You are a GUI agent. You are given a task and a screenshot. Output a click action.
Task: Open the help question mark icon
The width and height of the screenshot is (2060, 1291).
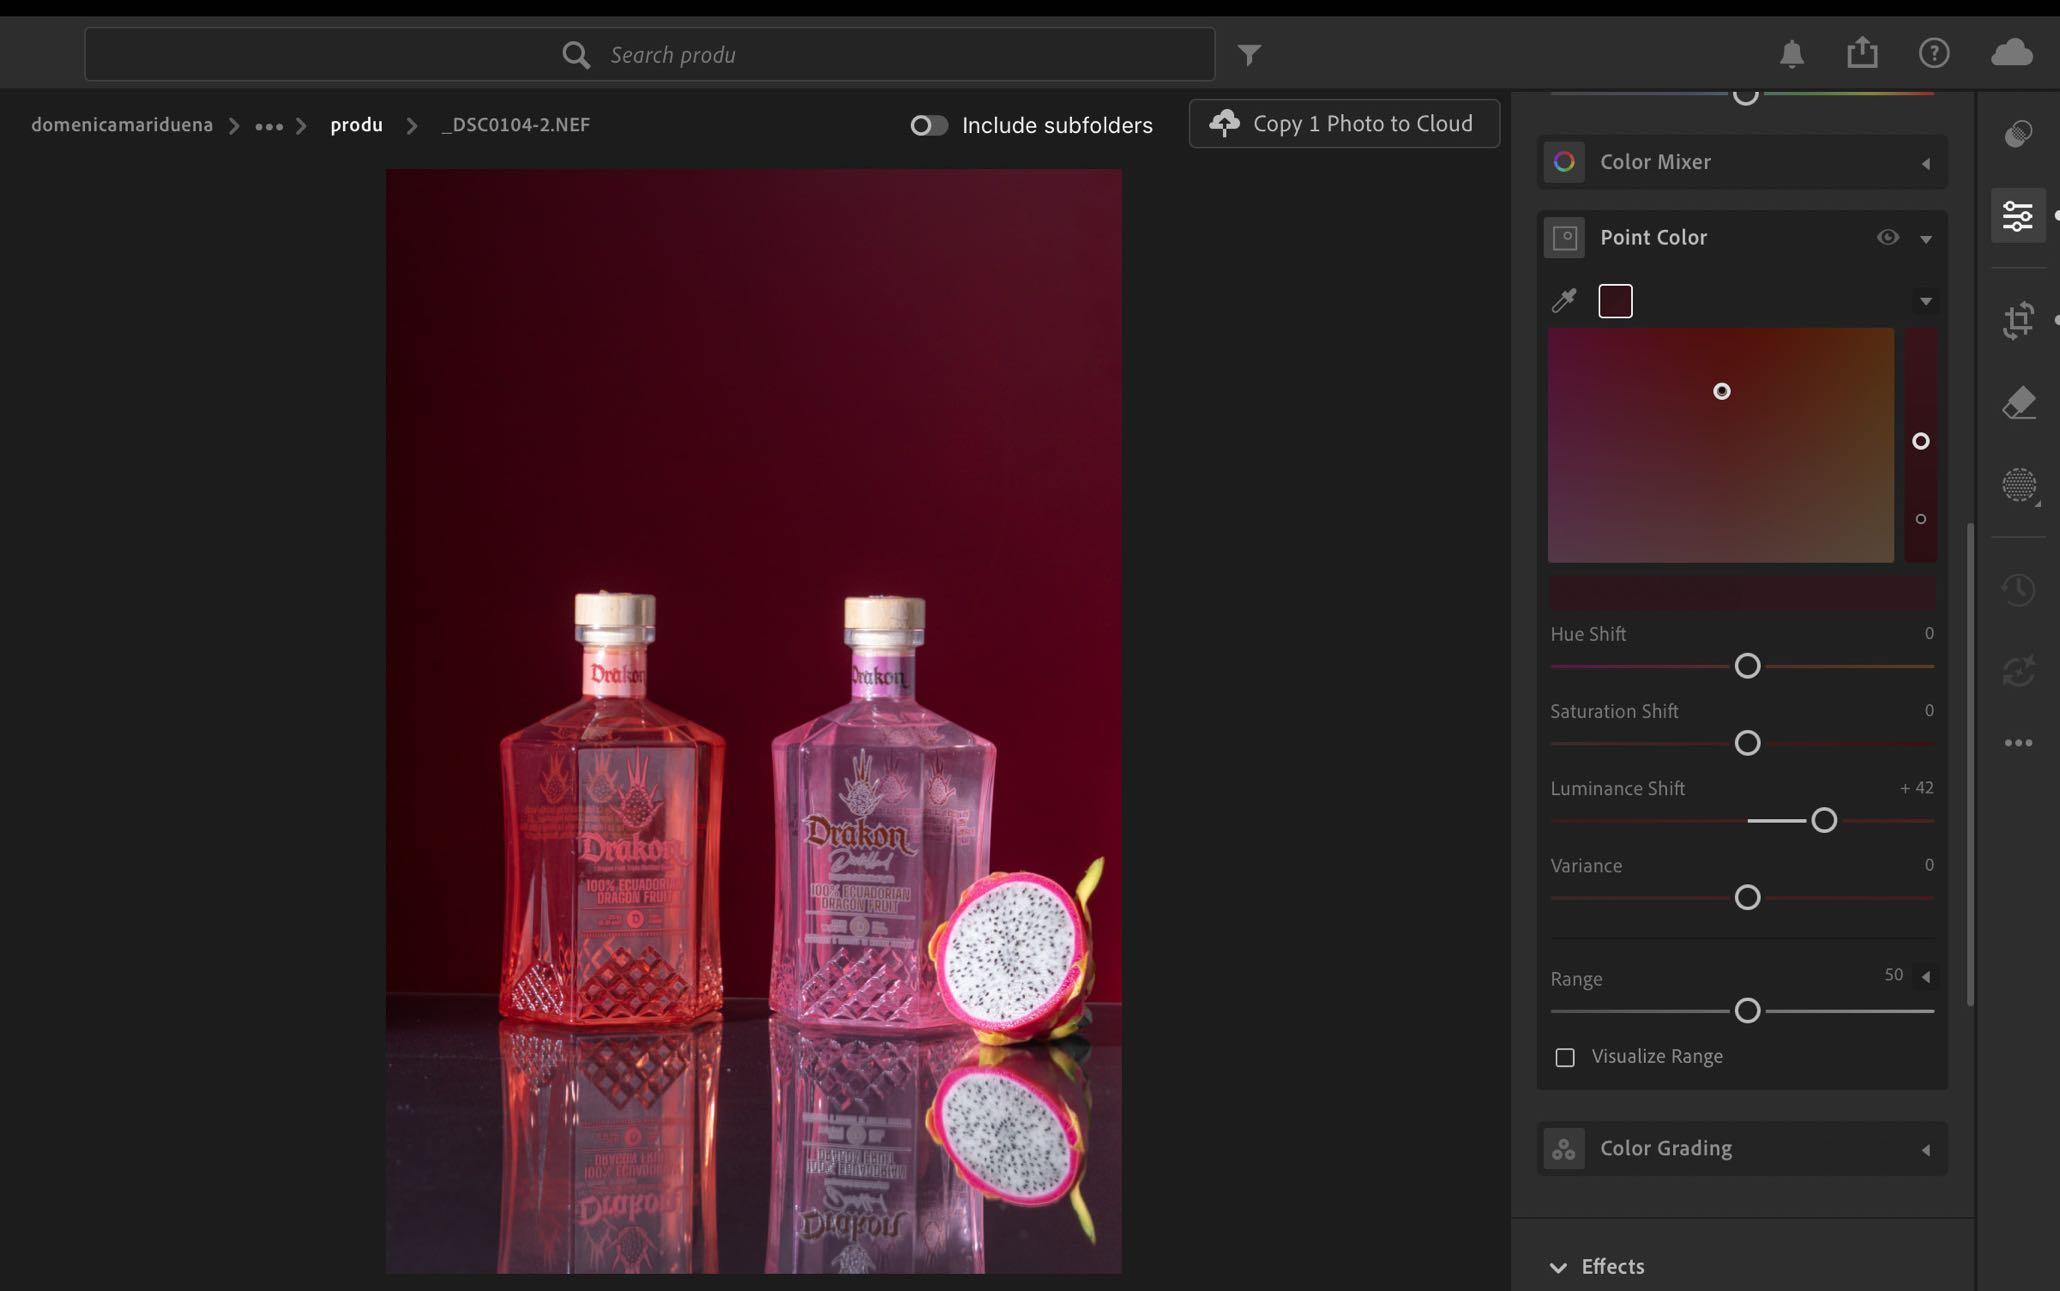click(x=1933, y=53)
